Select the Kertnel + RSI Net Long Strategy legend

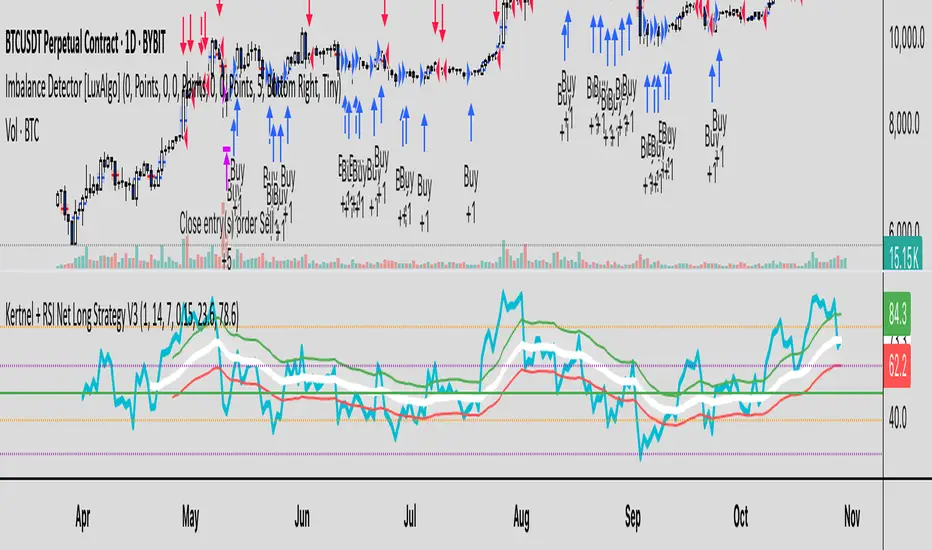pyautogui.click(x=122, y=315)
